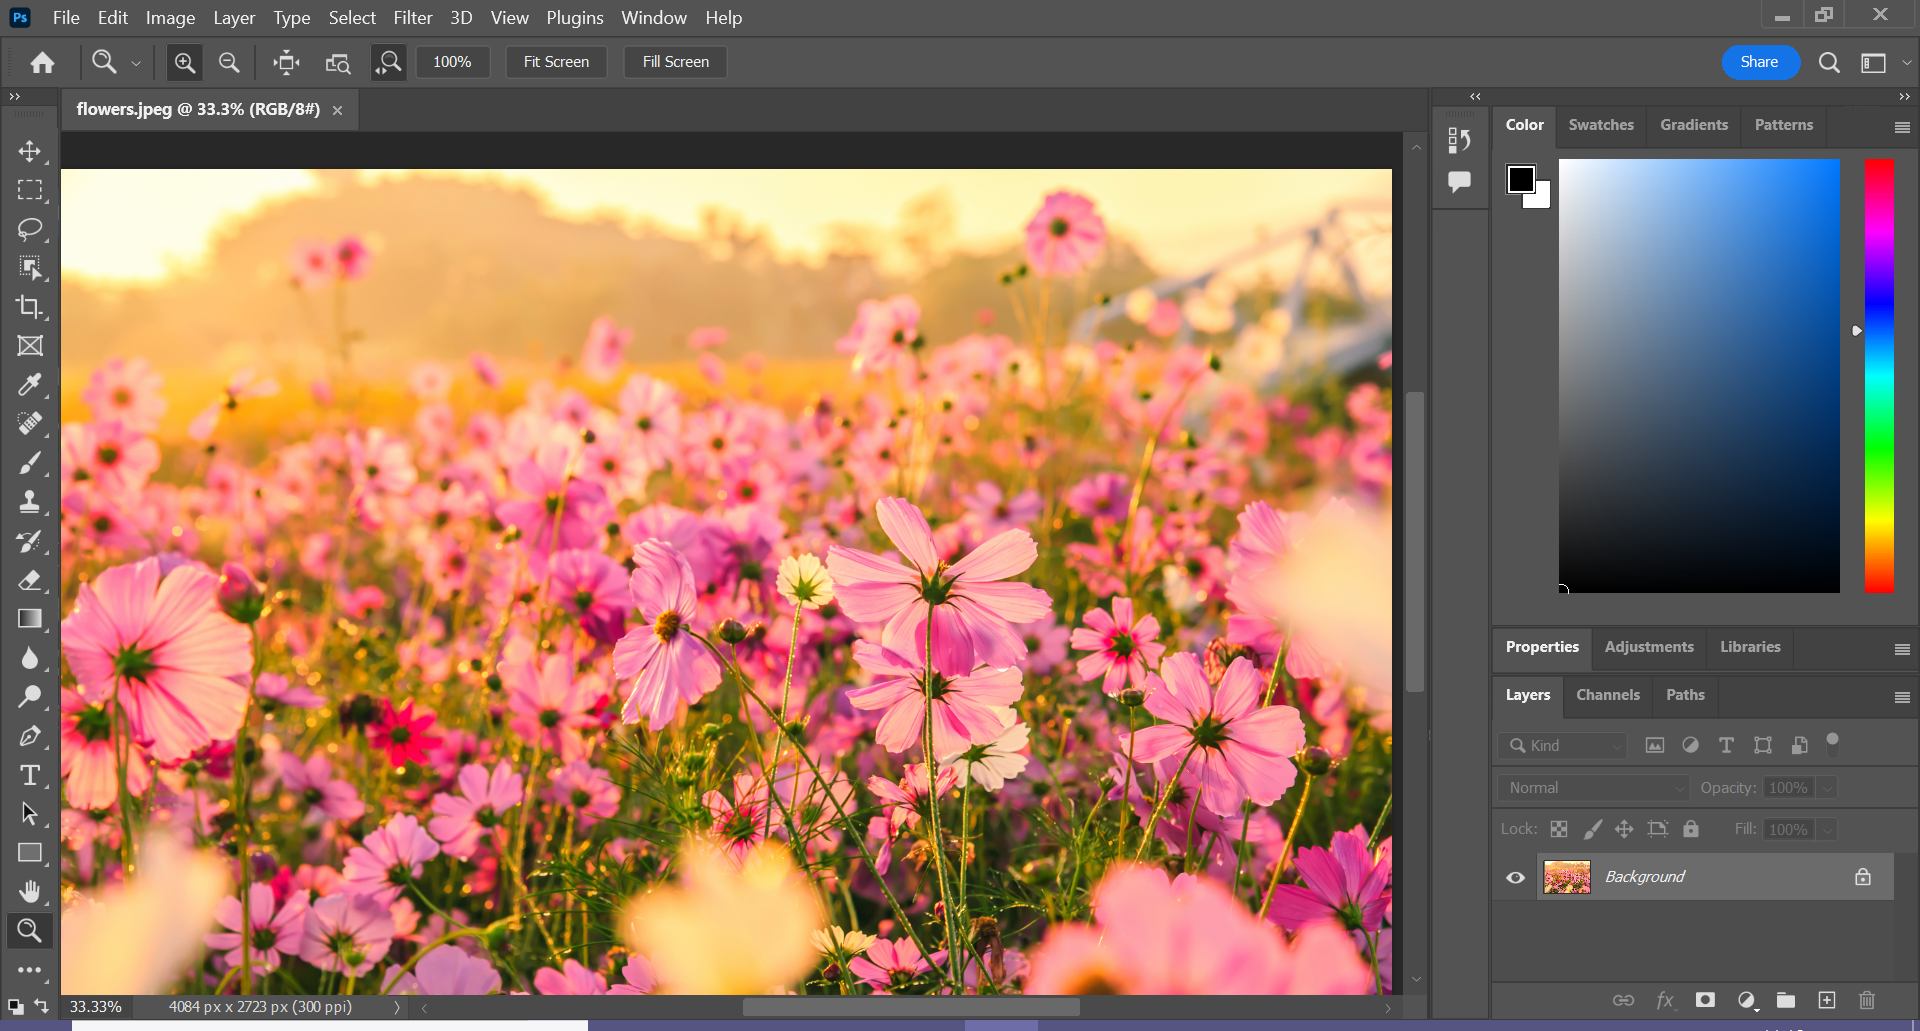Select the Clone Stamp tool
Image resolution: width=1920 pixels, height=1031 pixels.
coord(30,502)
